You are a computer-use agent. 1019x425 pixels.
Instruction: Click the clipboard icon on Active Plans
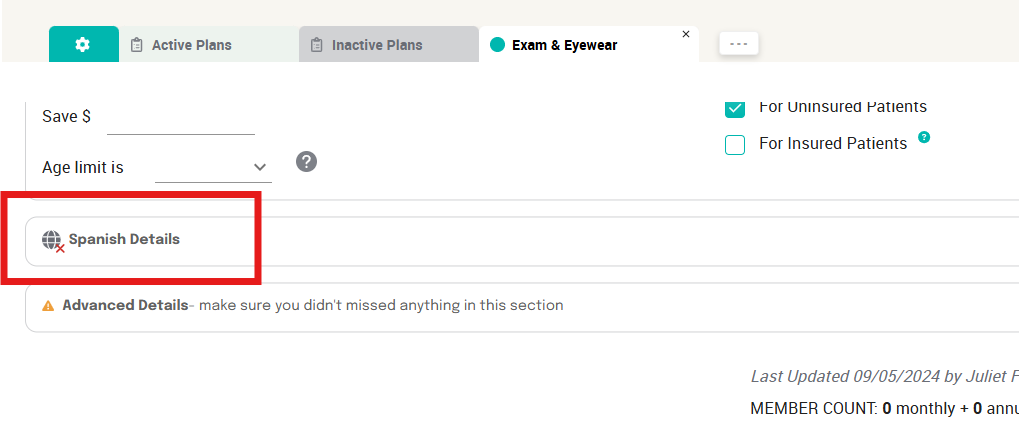pyautogui.click(x=137, y=45)
